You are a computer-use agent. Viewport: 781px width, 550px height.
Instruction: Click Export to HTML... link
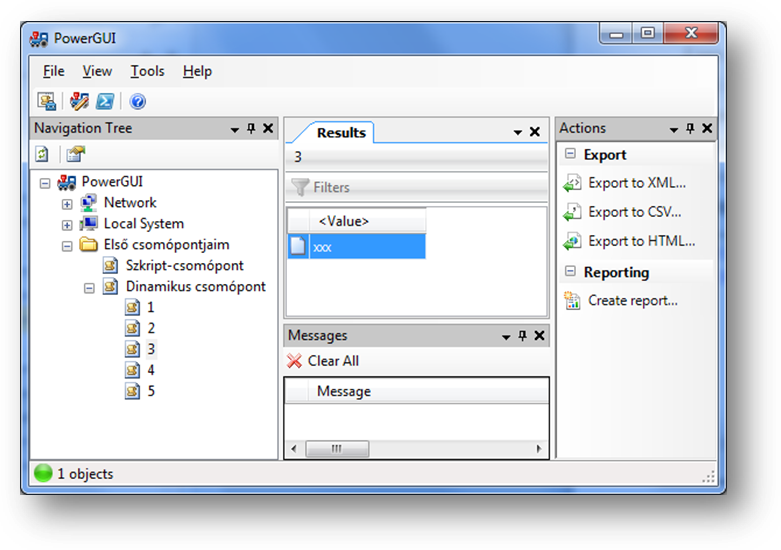point(642,241)
